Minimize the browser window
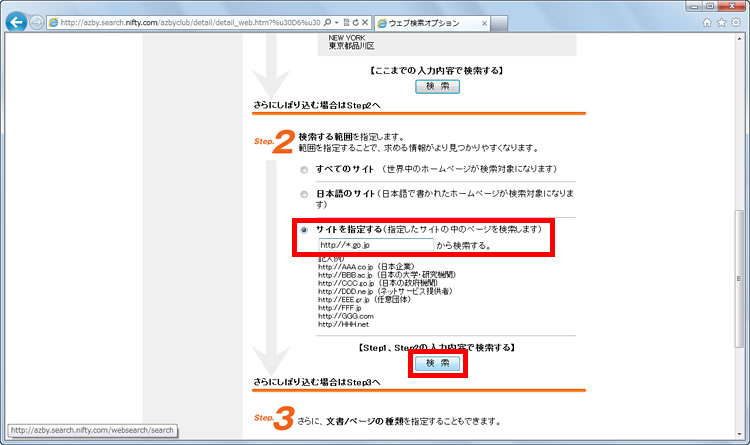 point(694,6)
